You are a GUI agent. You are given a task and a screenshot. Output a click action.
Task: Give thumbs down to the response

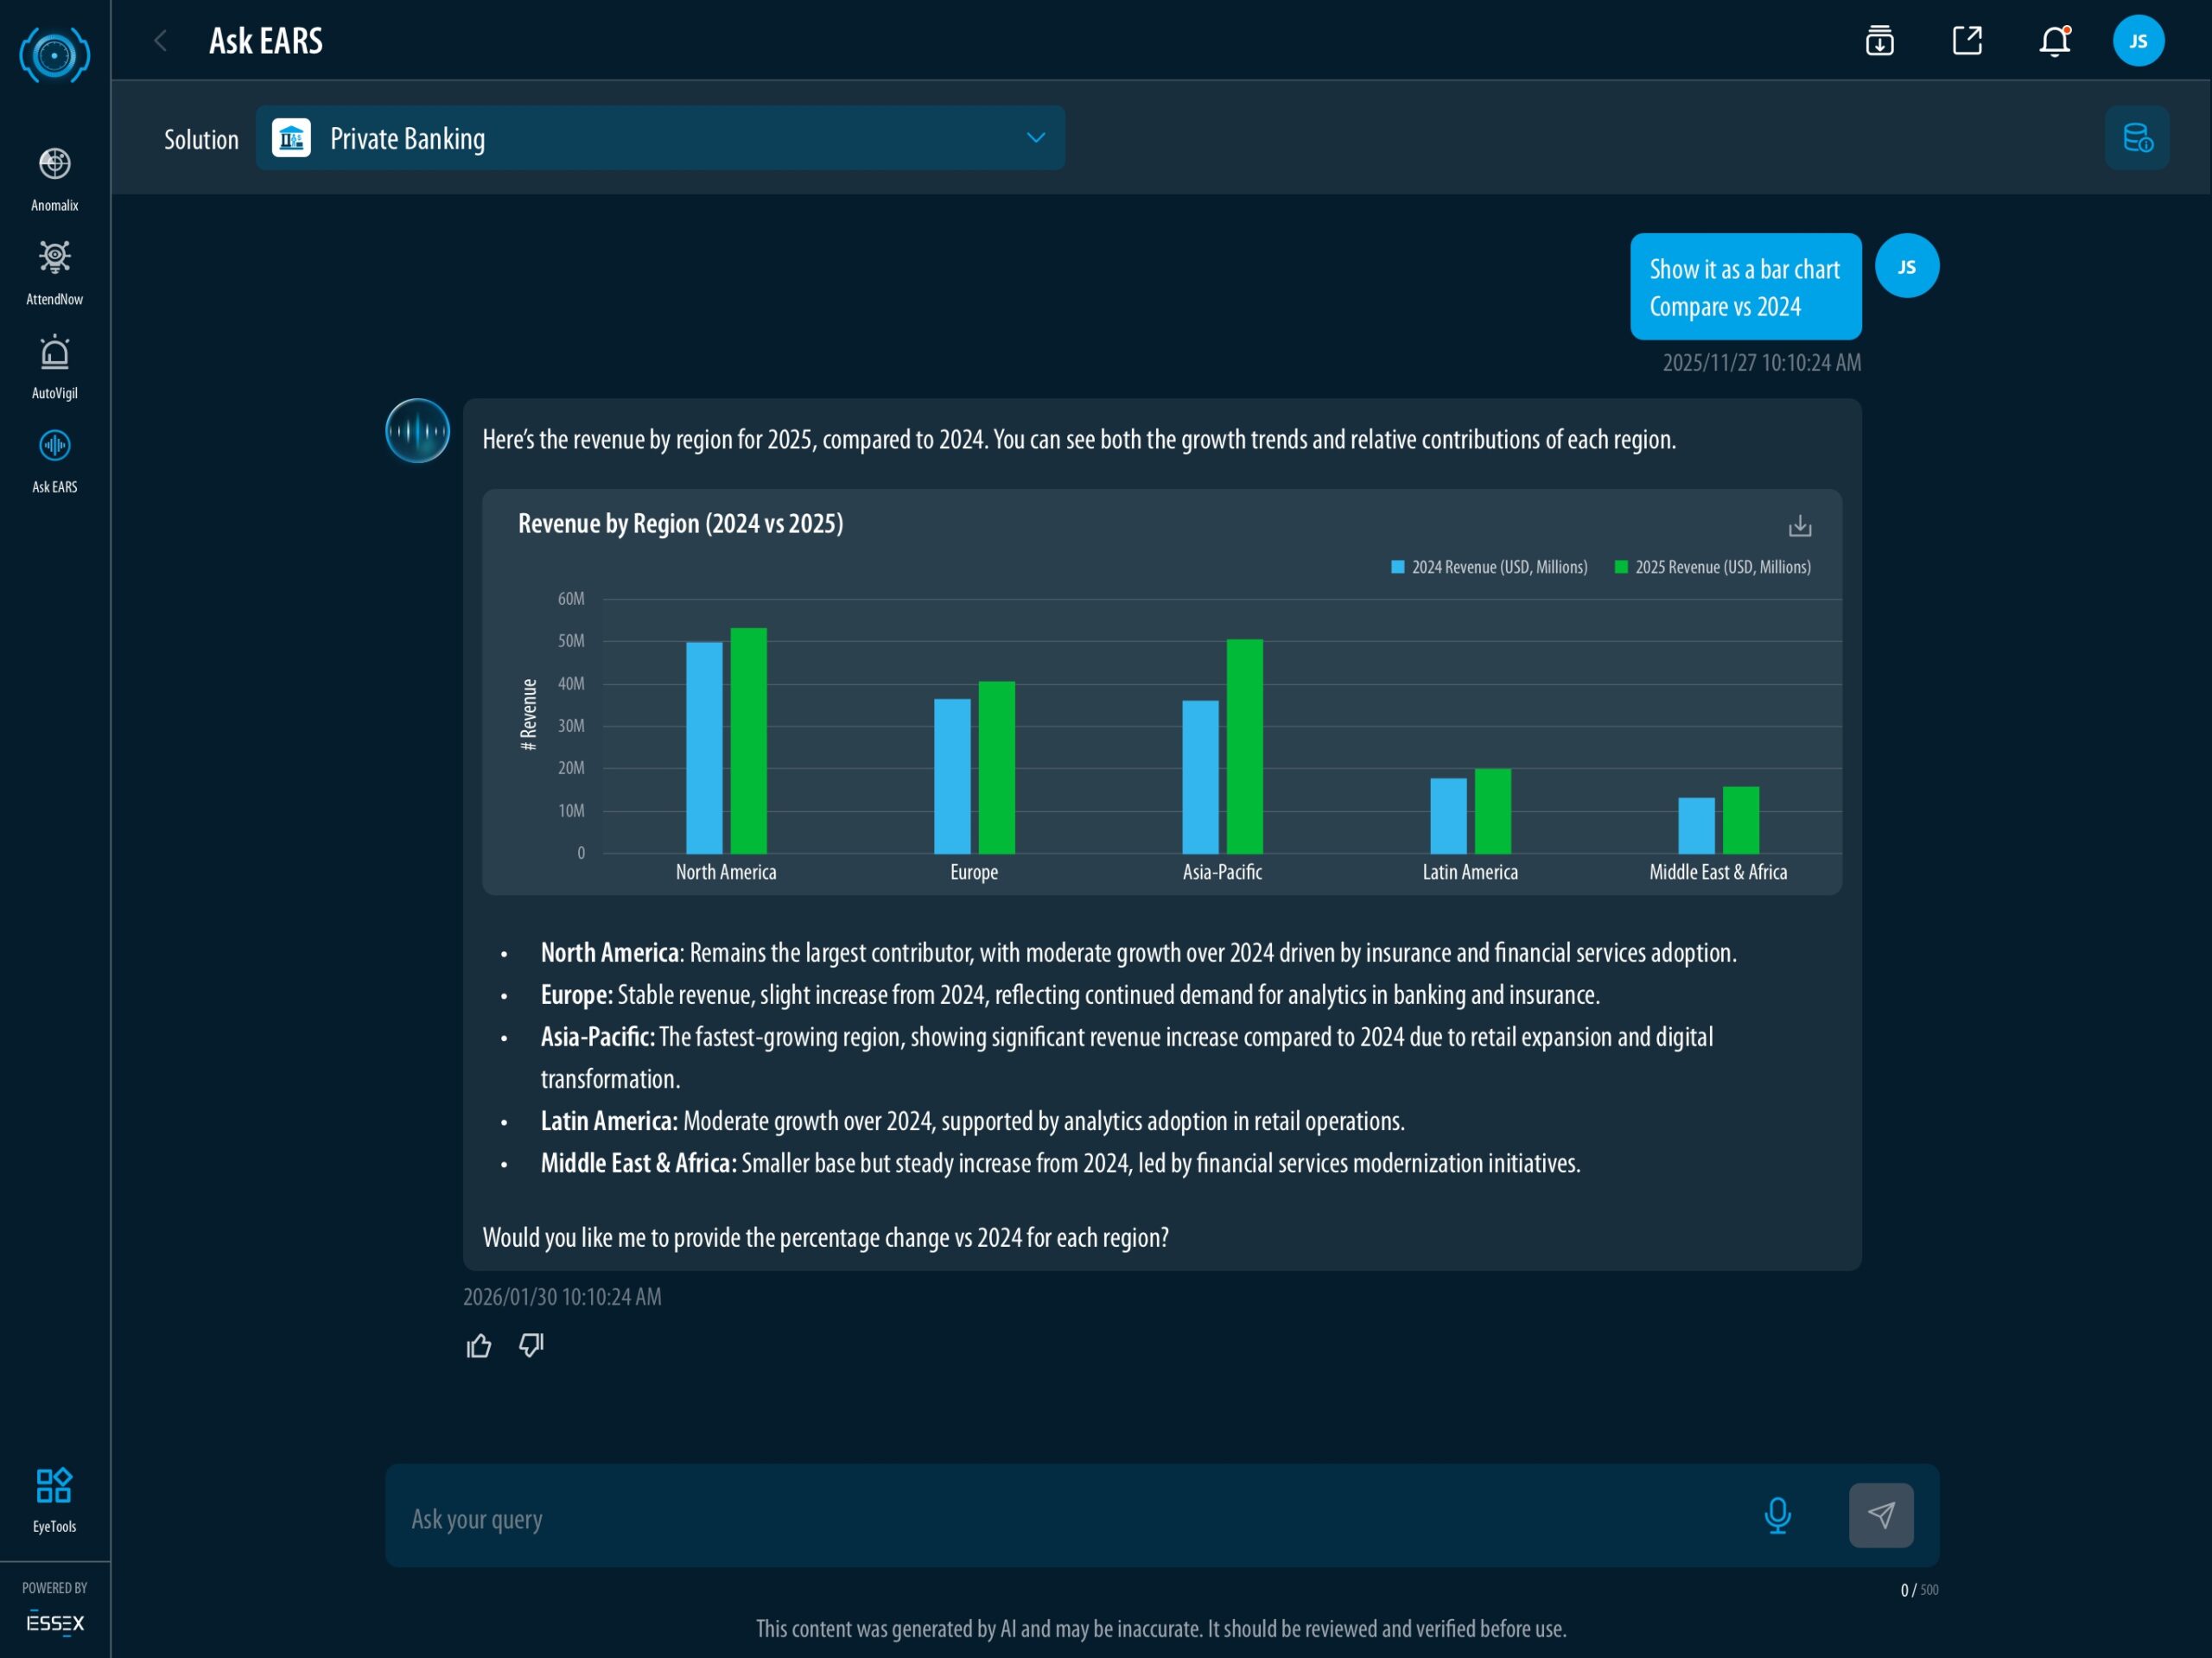click(531, 1346)
